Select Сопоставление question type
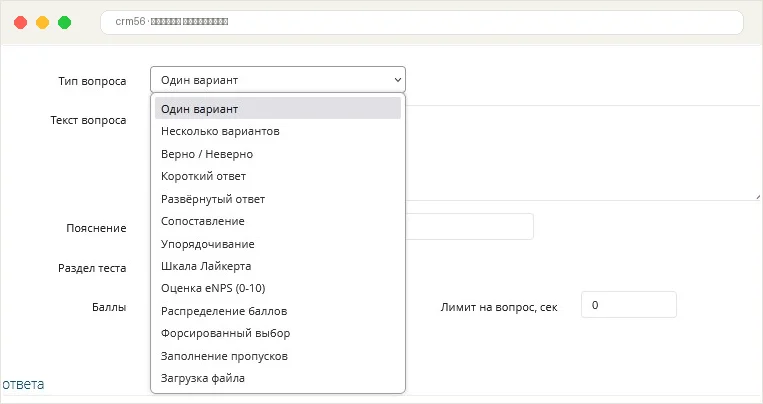This screenshot has height=404, width=763. click(x=278, y=221)
